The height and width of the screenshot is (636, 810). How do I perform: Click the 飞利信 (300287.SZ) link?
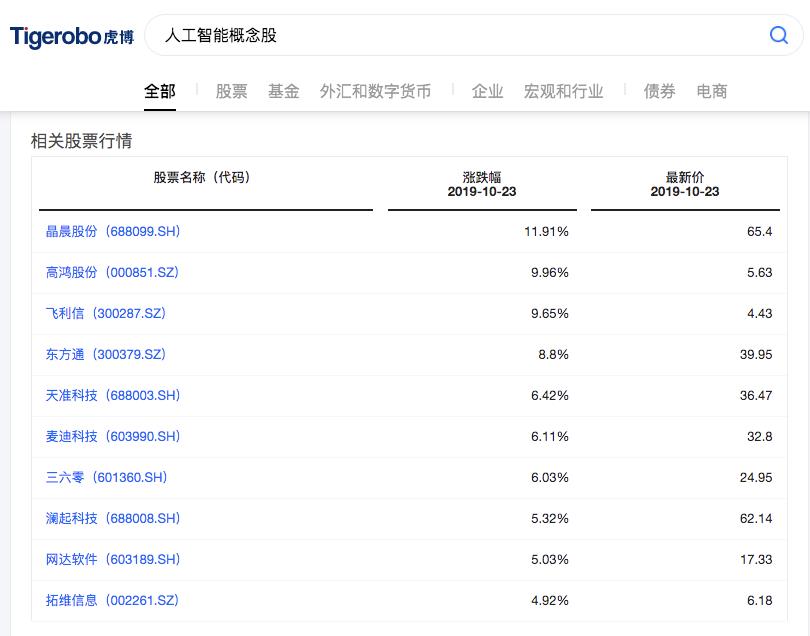(106, 313)
